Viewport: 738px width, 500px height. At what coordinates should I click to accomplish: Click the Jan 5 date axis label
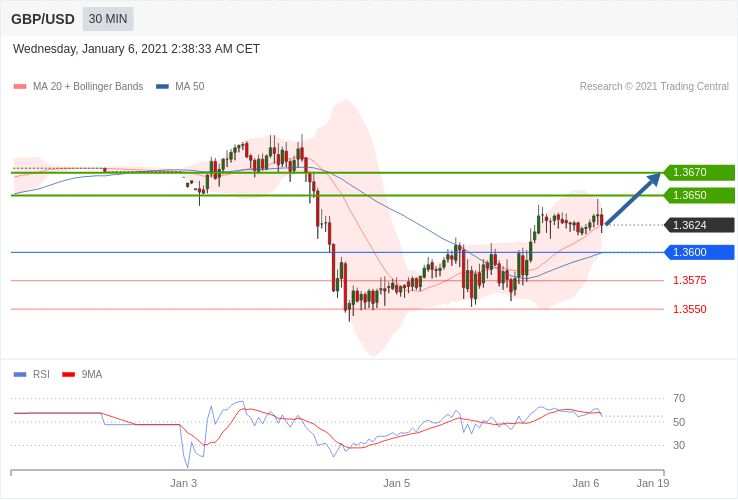coord(396,484)
